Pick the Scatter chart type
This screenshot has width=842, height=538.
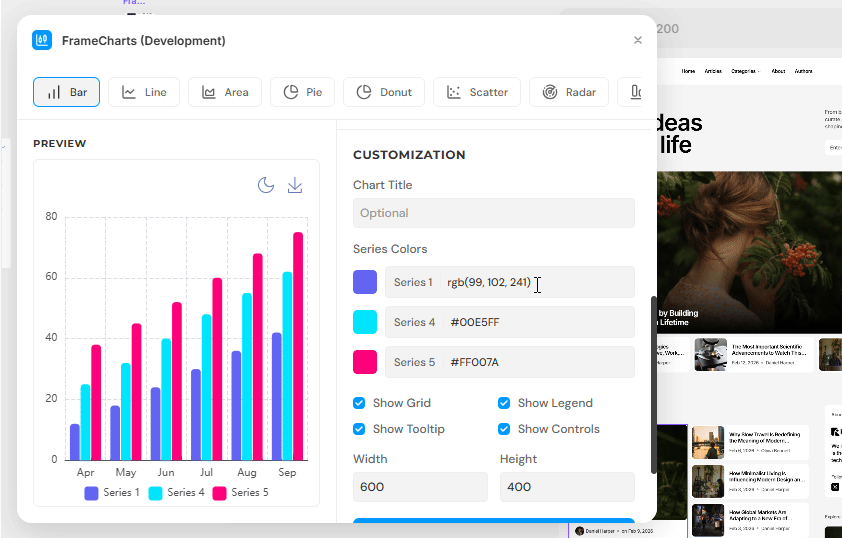coord(477,92)
